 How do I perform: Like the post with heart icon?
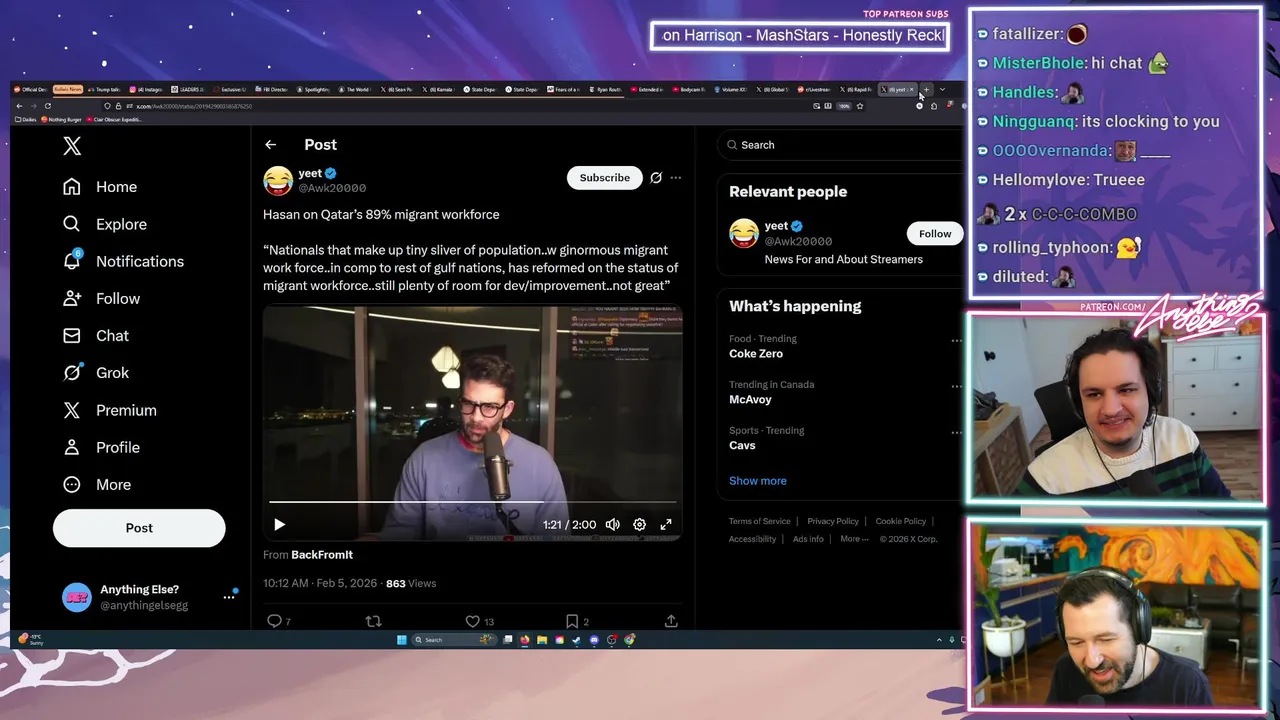[x=472, y=621]
